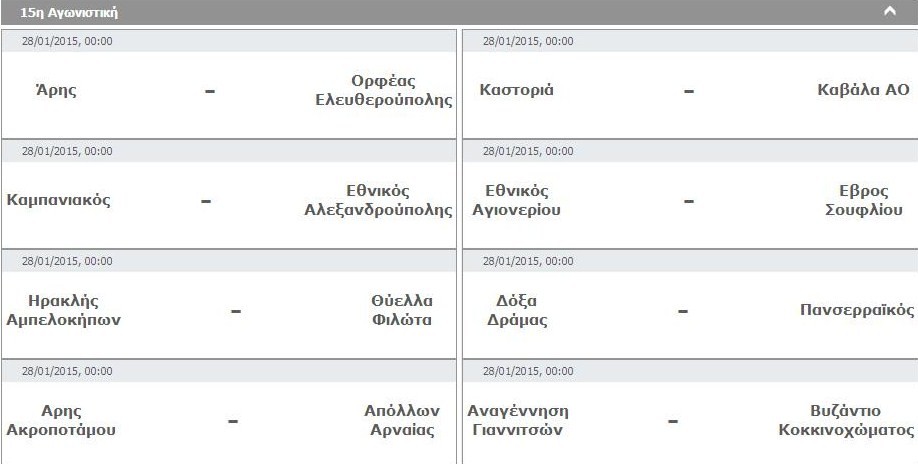
Task: Open Εθνικός Αγιονερίου team page
Action: (x=516, y=200)
